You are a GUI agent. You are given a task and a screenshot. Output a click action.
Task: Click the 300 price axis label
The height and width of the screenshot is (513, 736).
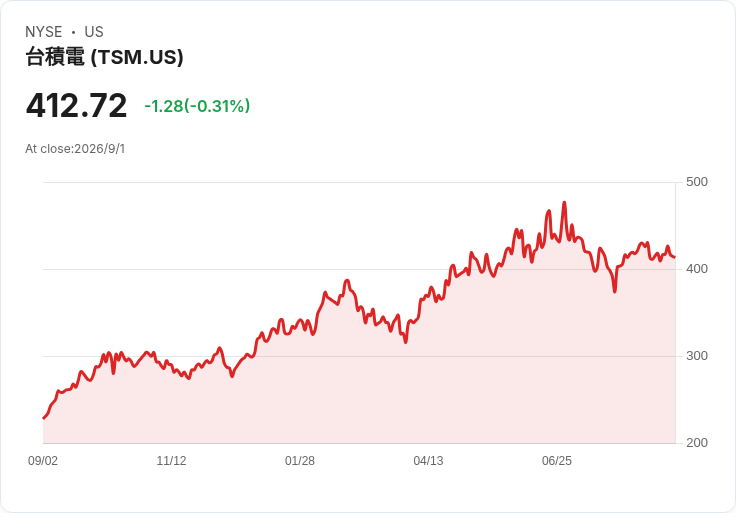[697, 356]
